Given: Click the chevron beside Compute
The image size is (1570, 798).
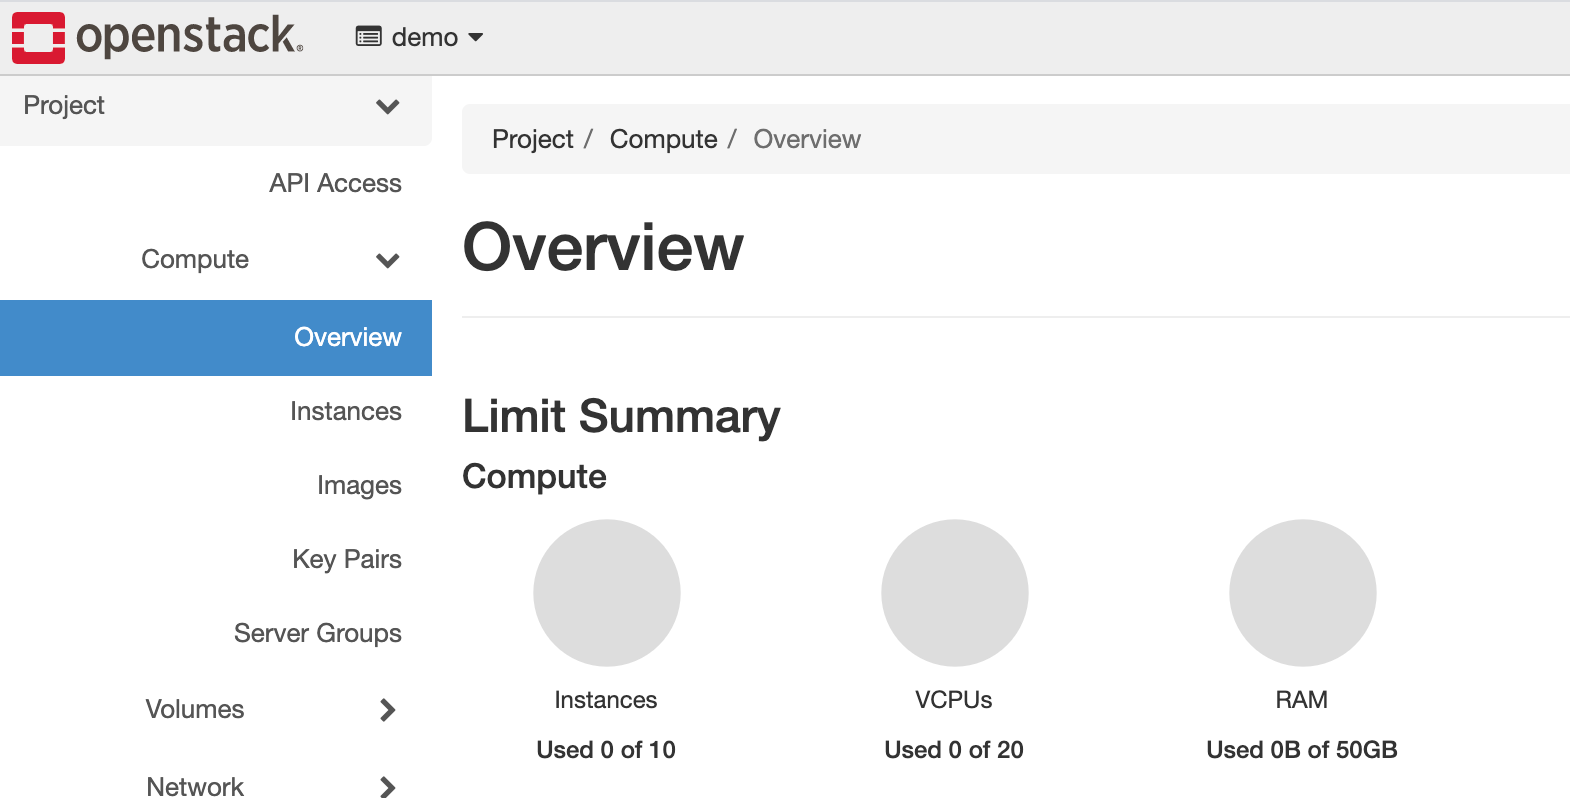Looking at the screenshot, I should click(x=388, y=261).
